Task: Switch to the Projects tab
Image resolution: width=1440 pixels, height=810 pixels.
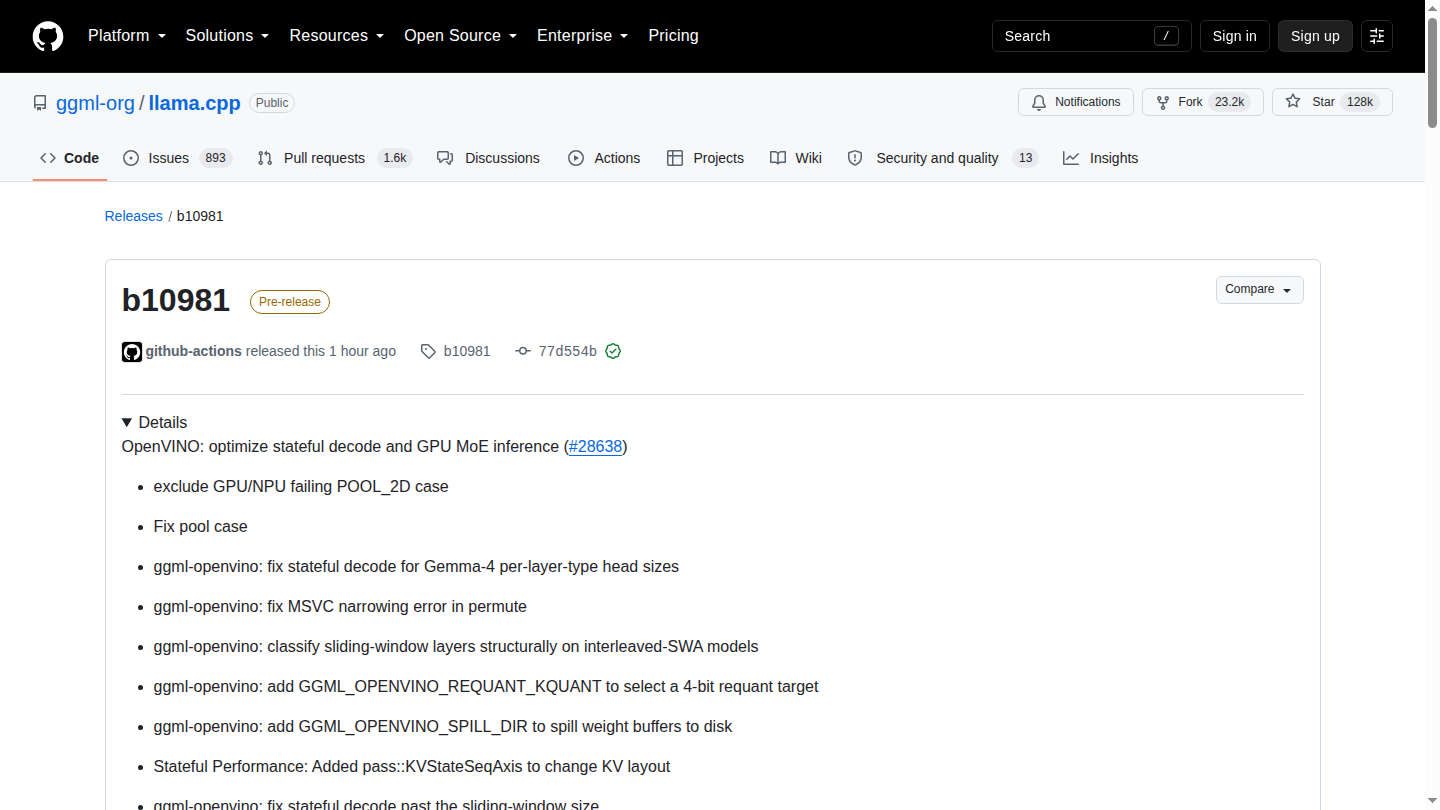Action: click(x=705, y=158)
